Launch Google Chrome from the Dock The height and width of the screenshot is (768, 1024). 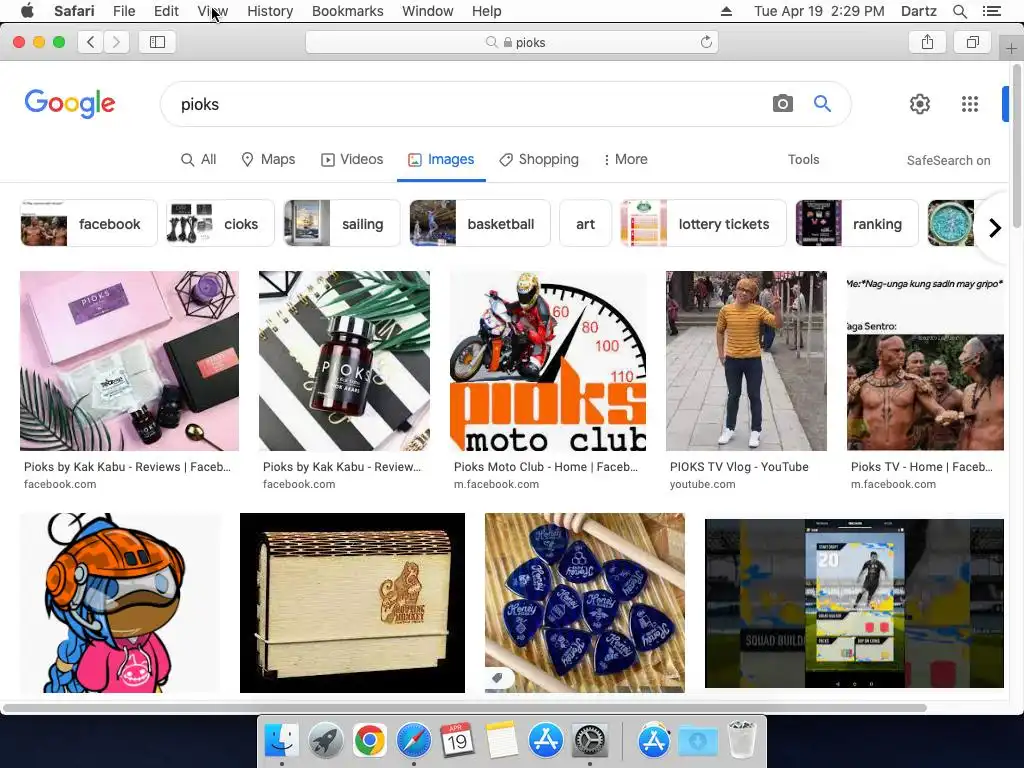(x=370, y=741)
